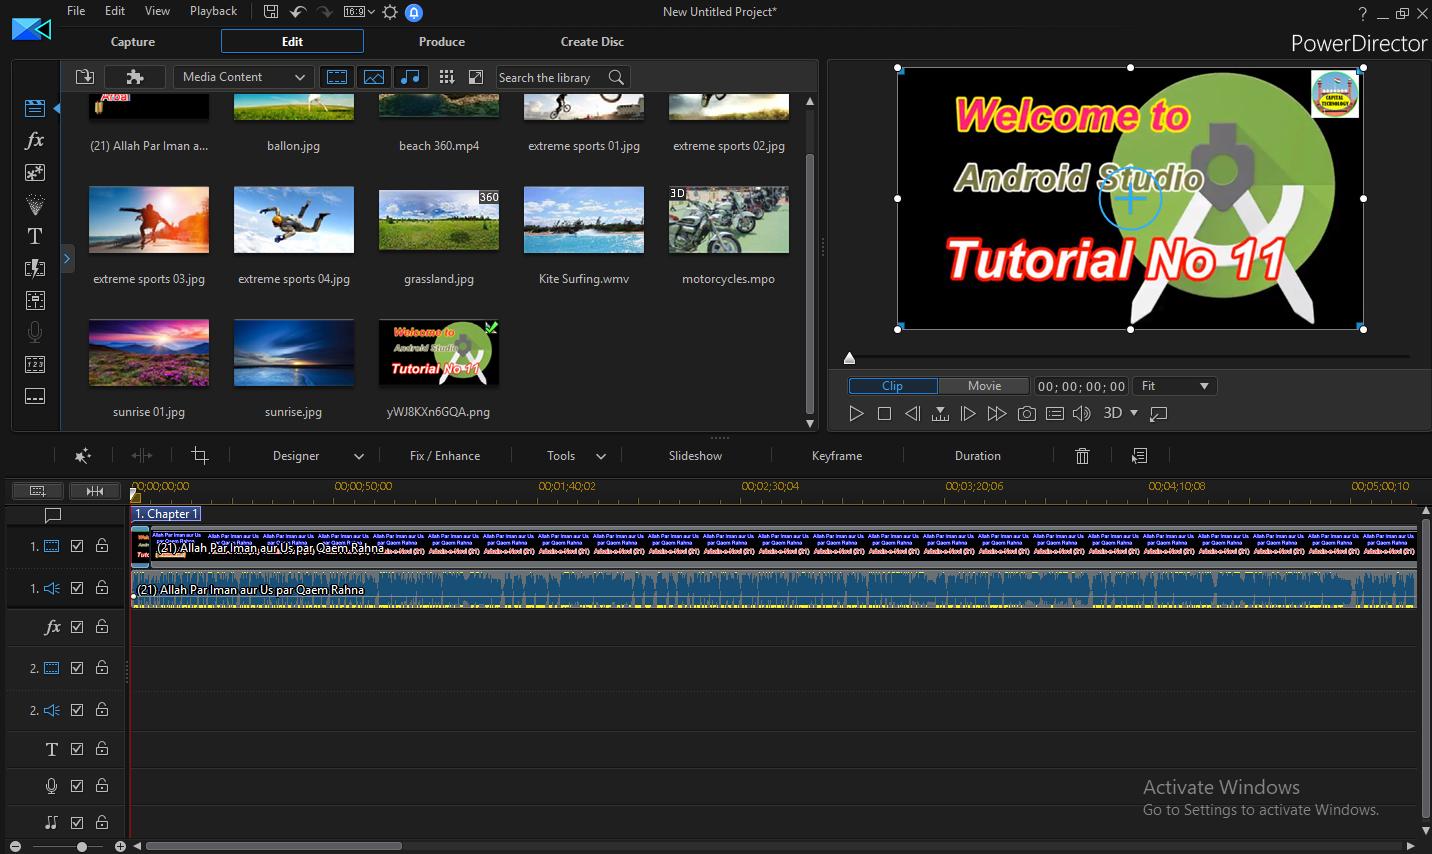
Task: Open the File menu
Action: (76, 11)
